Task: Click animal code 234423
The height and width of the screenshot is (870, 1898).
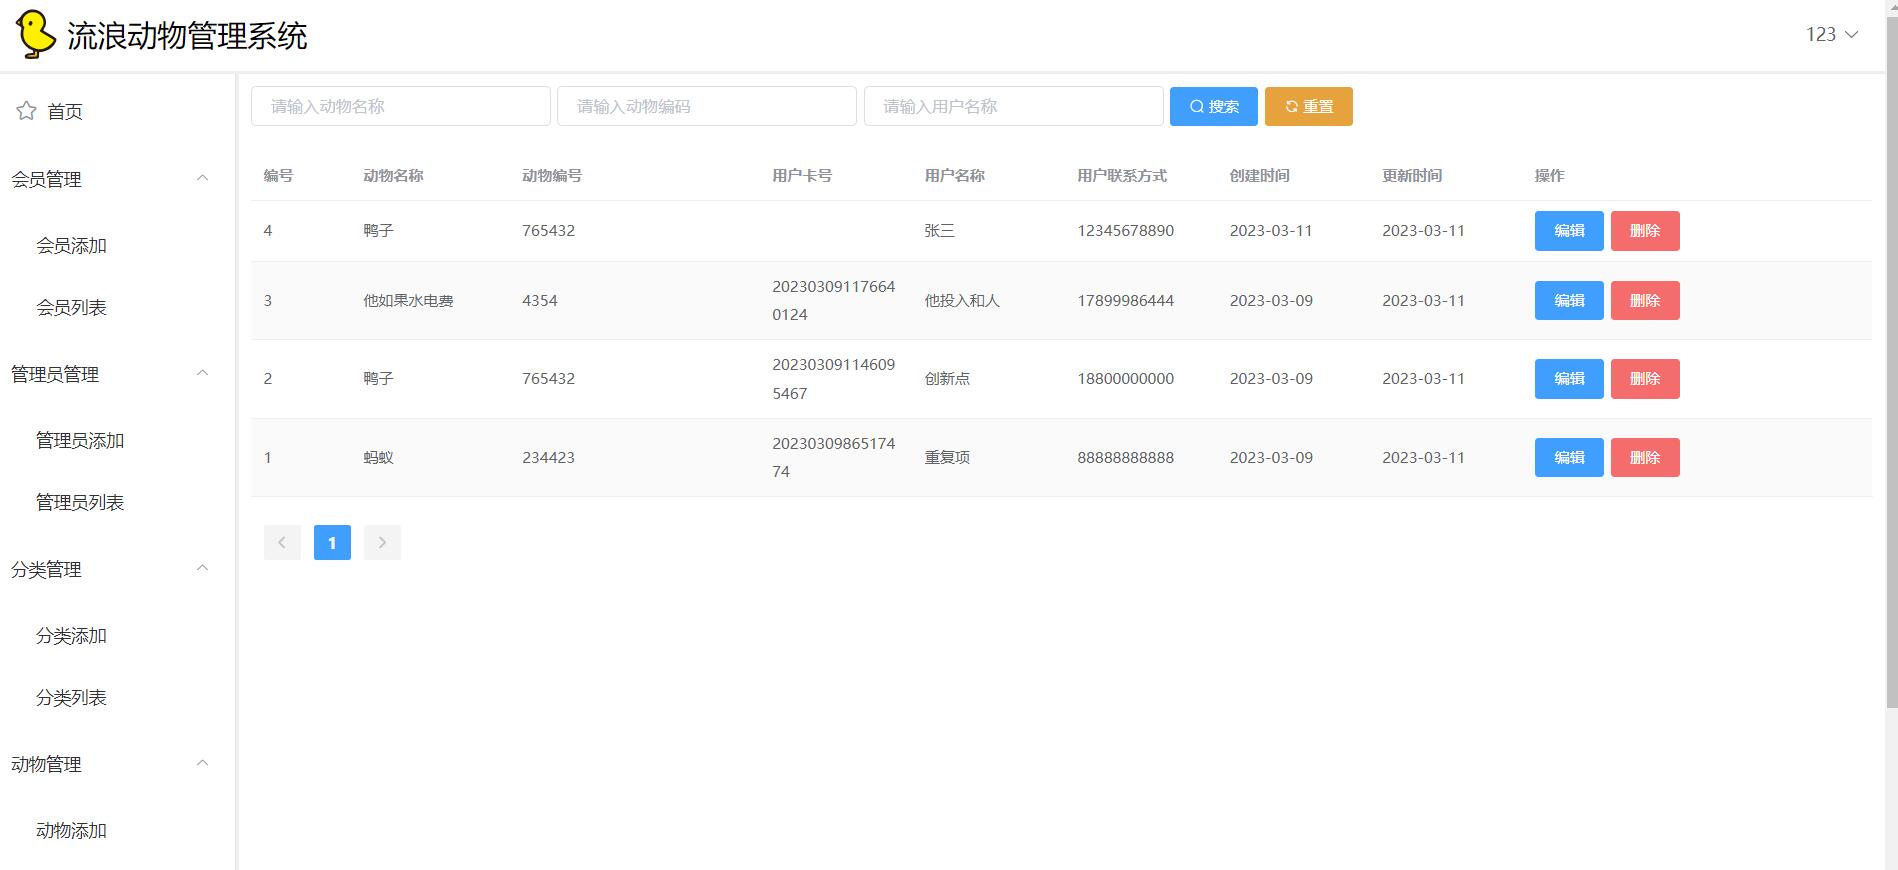Action: pyautogui.click(x=548, y=458)
